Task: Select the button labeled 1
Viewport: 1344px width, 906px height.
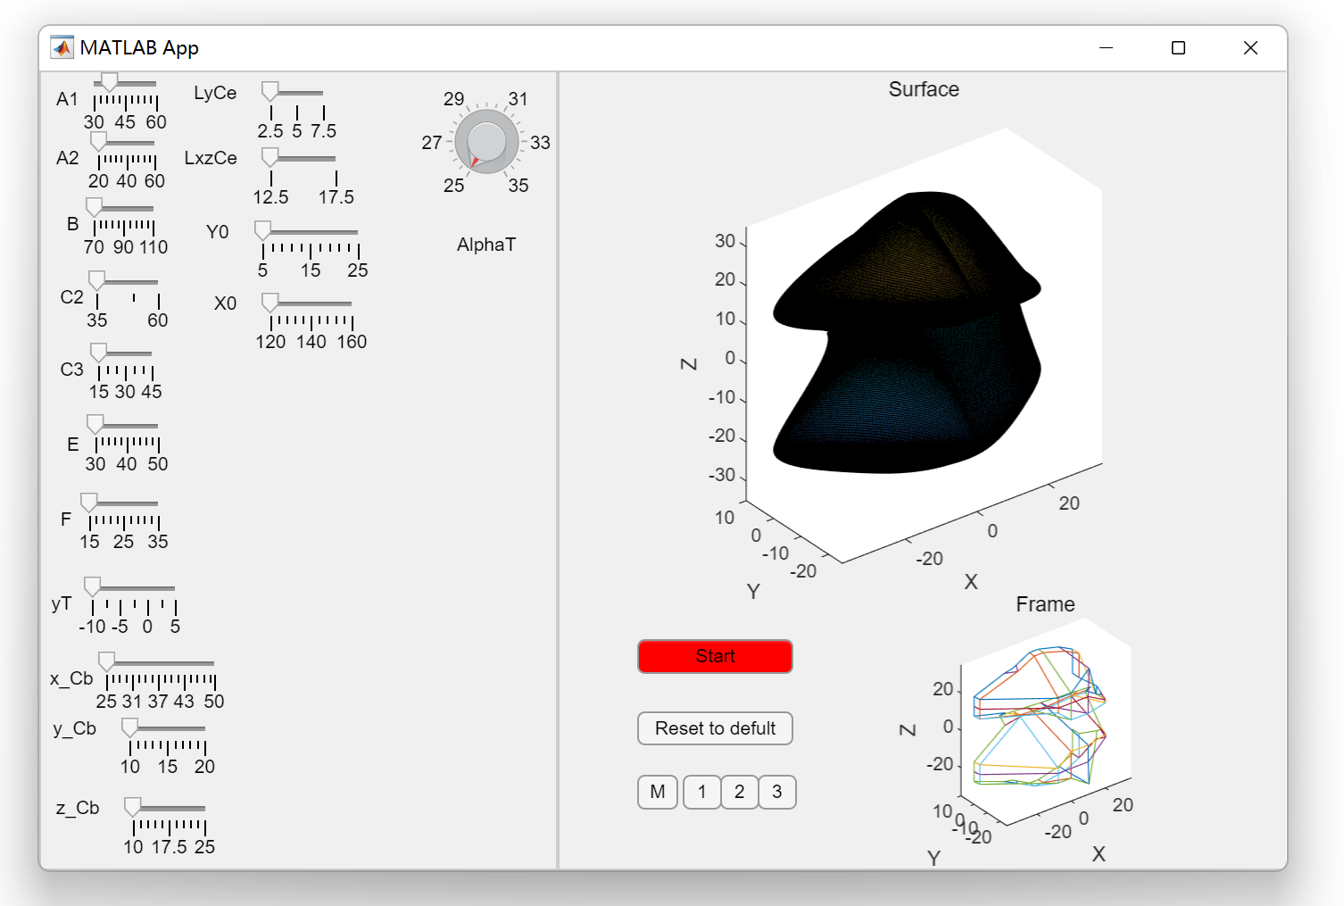Action: point(702,792)
